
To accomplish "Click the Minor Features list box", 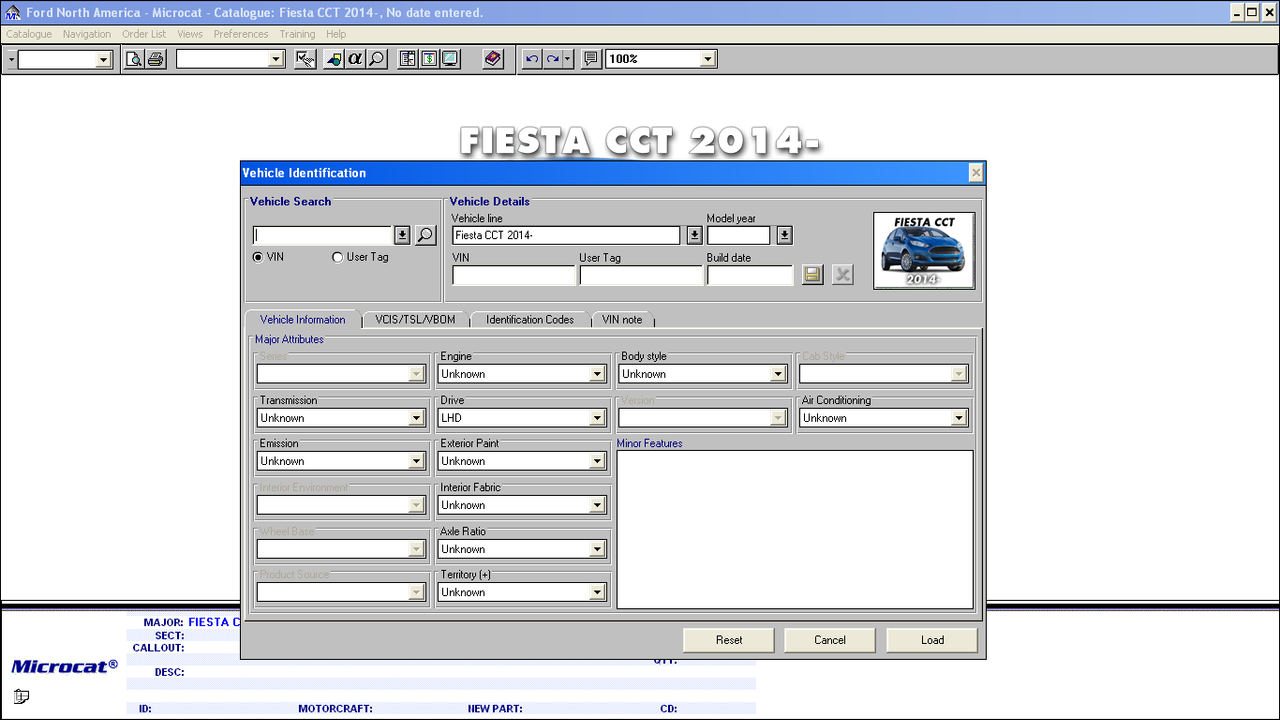I will click(x=795, y=529).
